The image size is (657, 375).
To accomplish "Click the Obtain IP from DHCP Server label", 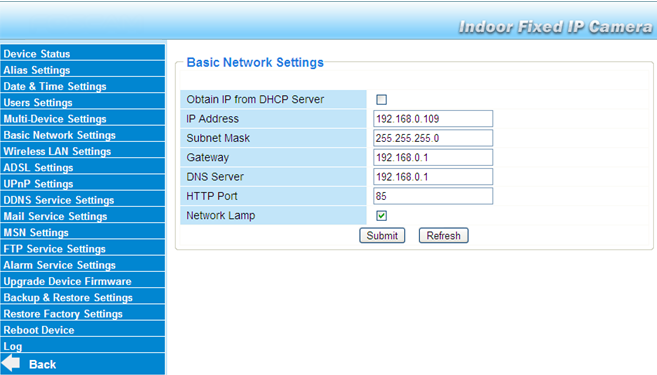I will (x=255, y=99).
